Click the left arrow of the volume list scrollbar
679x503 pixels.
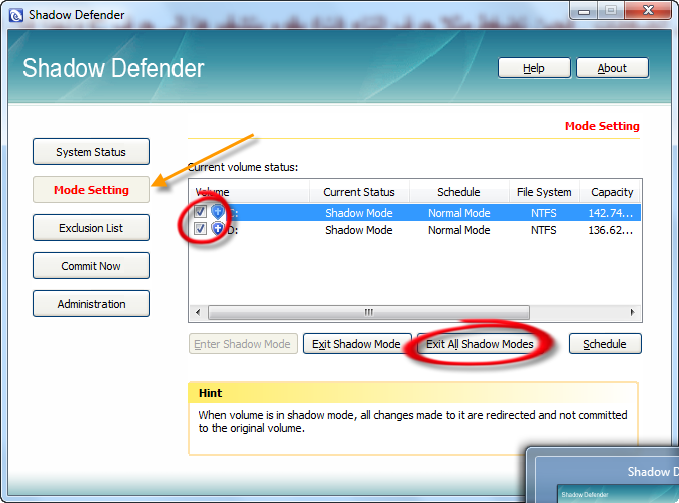click(x=198, y=312)
